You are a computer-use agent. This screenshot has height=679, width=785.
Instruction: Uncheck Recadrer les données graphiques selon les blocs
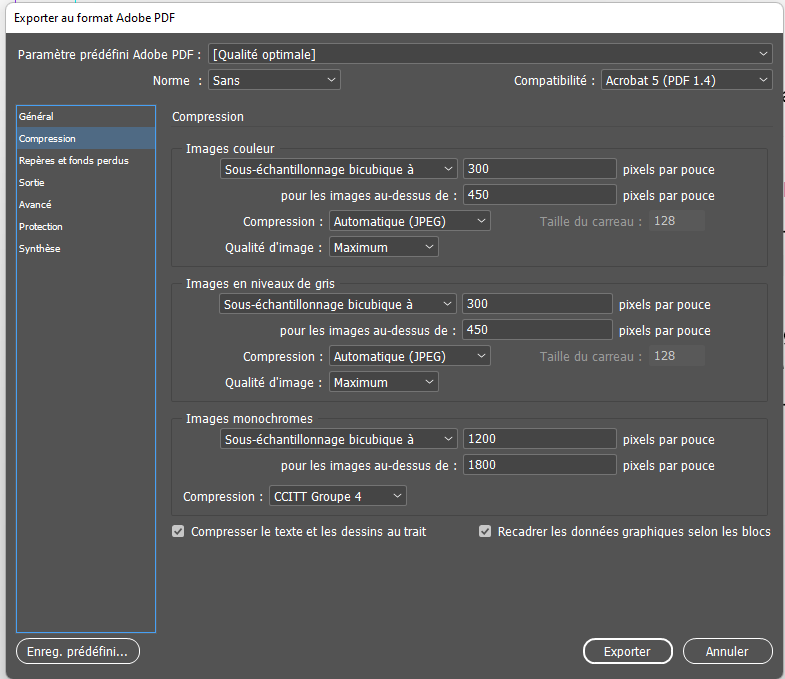coord(485,532)
